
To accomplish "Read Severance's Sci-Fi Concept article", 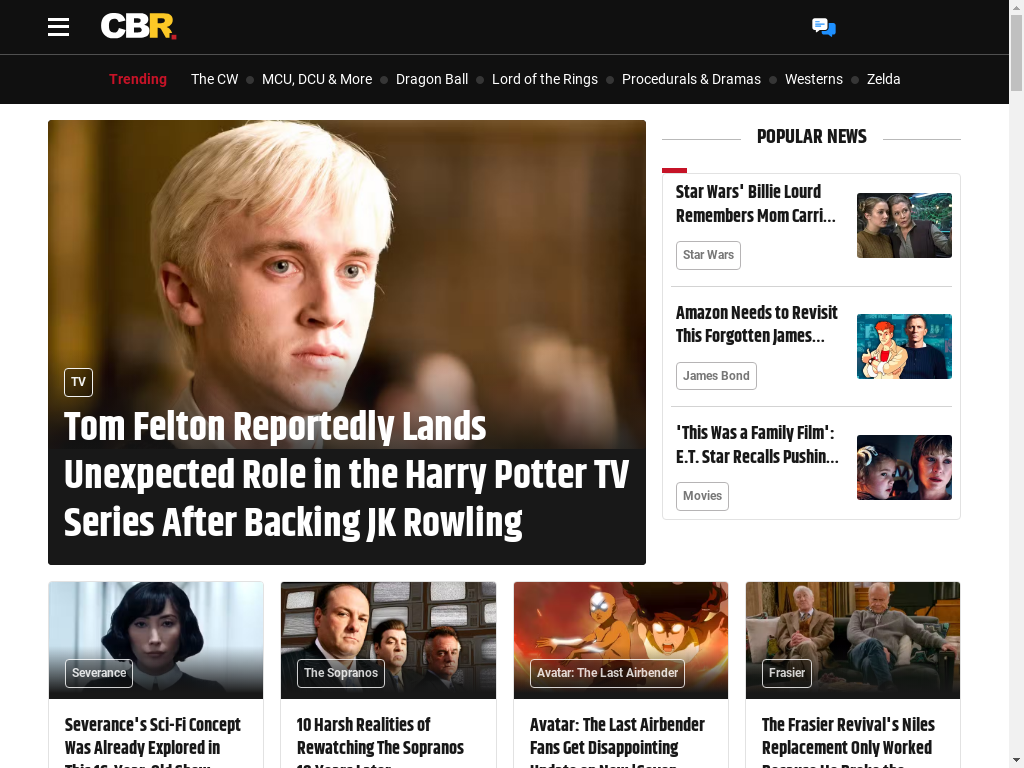I will pos(153,743).
